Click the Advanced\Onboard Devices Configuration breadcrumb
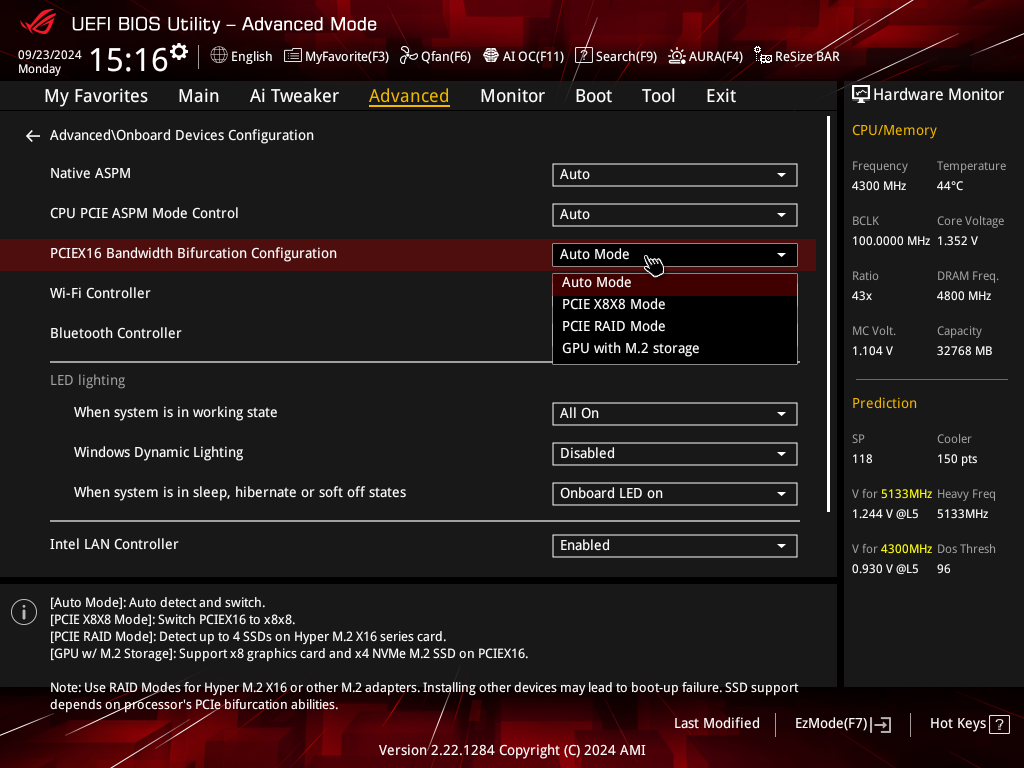1024x768 pixels. point(182,135)
